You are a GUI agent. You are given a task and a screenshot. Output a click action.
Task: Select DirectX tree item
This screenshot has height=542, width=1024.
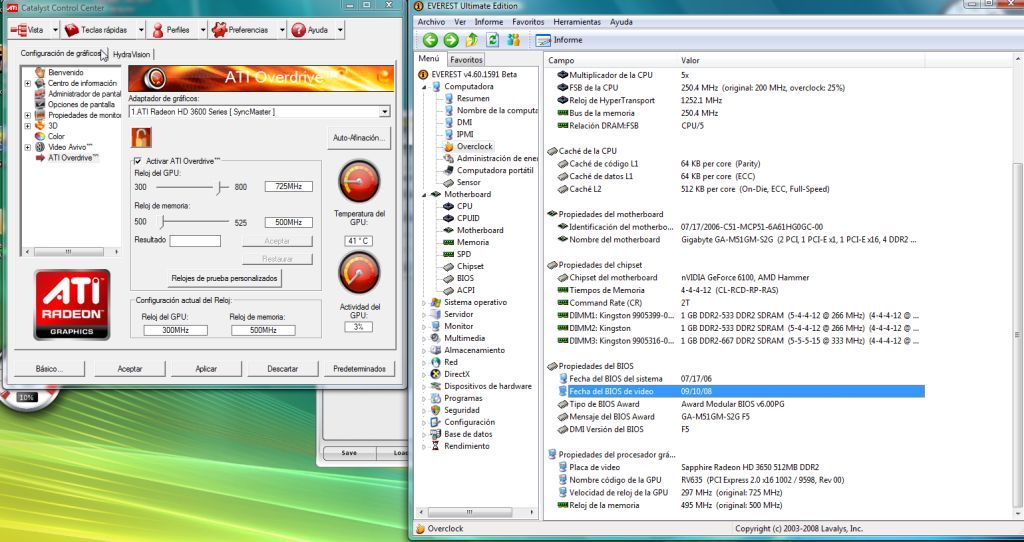point(456,374)
